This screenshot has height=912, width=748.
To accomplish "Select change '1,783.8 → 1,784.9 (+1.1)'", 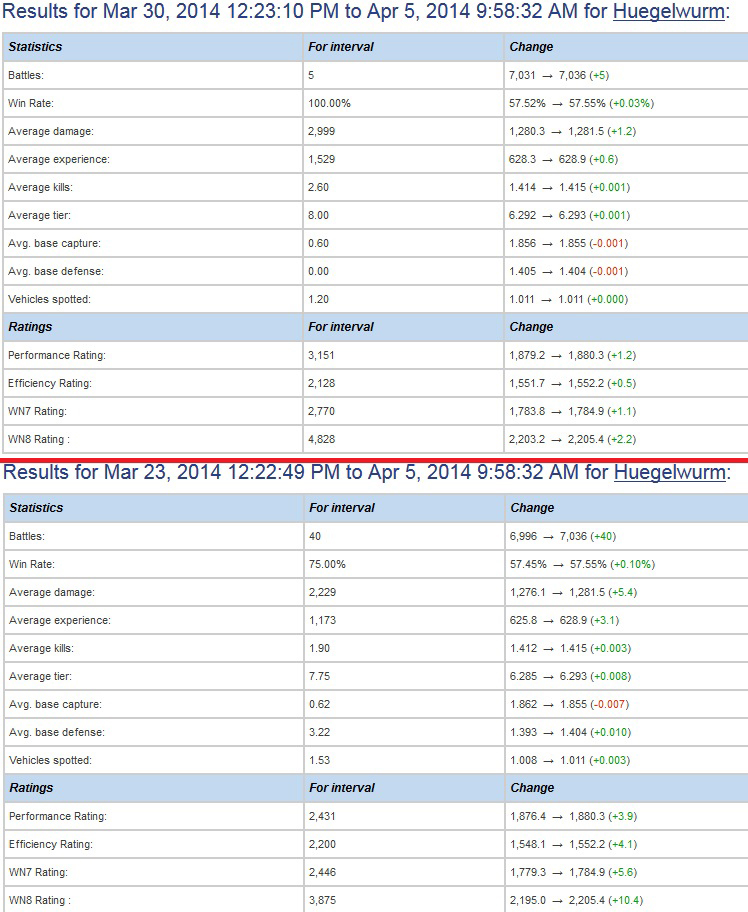I will point(572,411).
